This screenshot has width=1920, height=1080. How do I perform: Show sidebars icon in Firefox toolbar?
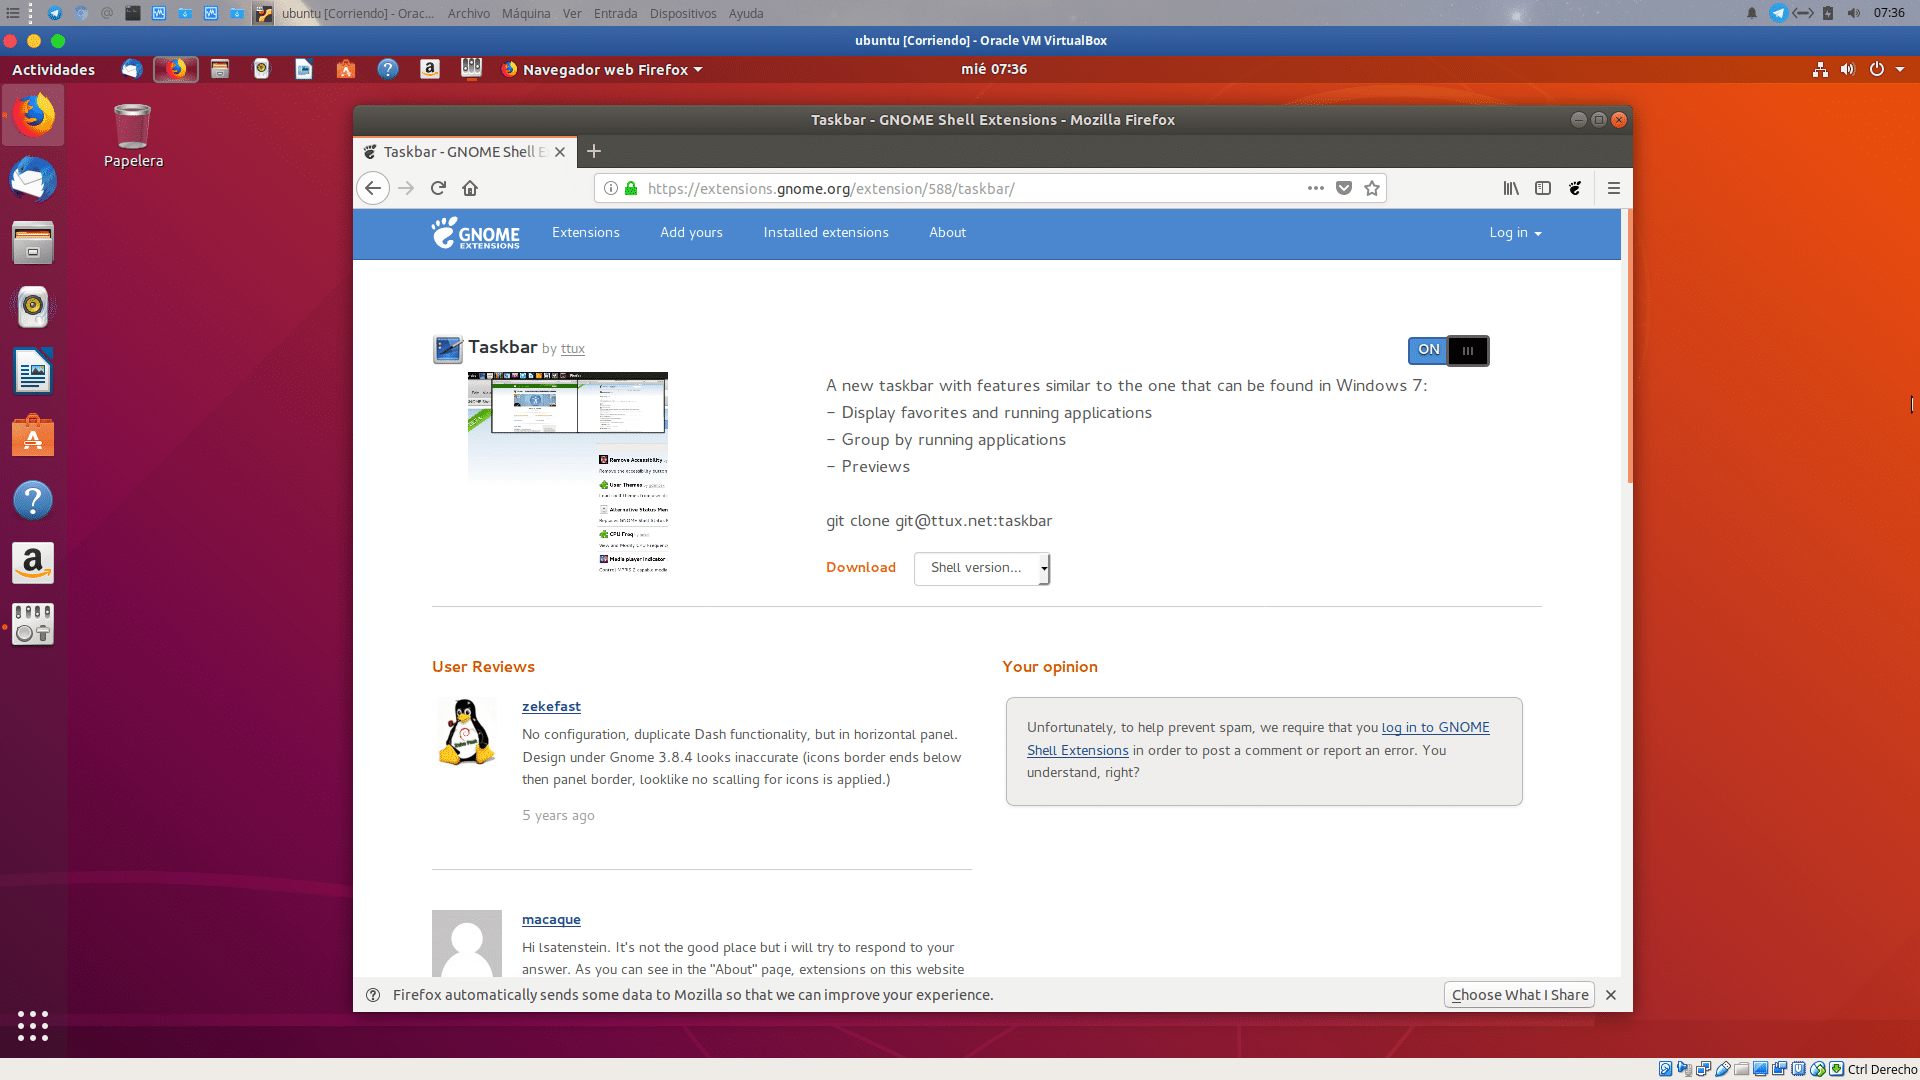(1543, 188)
